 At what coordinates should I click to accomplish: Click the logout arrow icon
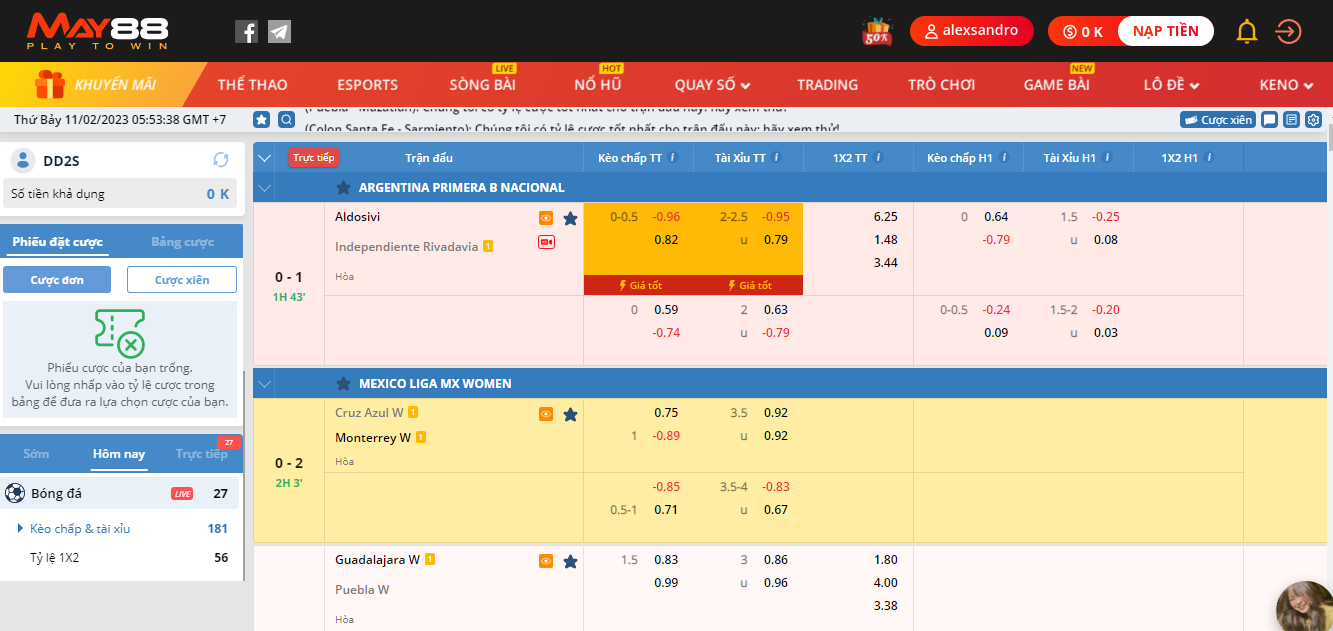[x=1288, y=32]
